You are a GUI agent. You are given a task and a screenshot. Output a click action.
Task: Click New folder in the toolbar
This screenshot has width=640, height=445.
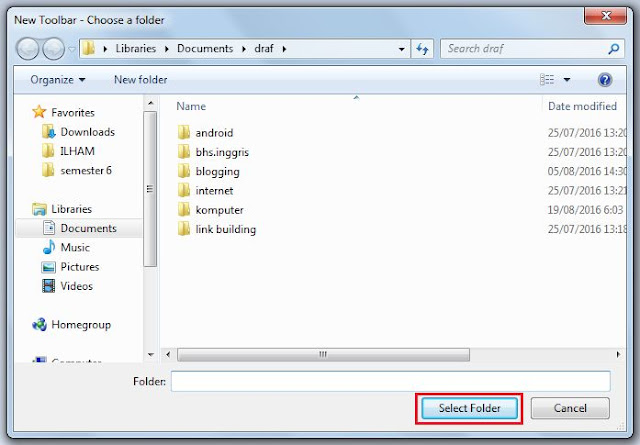140,80
